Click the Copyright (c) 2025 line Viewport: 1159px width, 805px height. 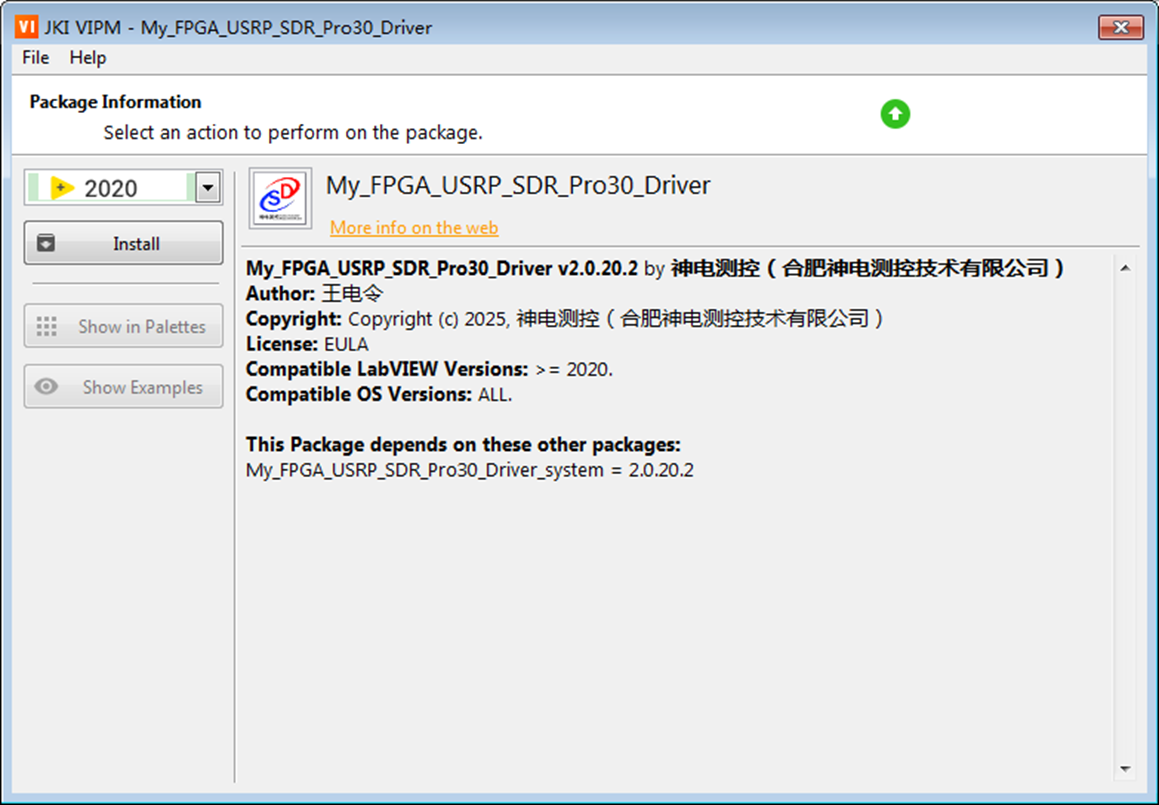point(565,319)
